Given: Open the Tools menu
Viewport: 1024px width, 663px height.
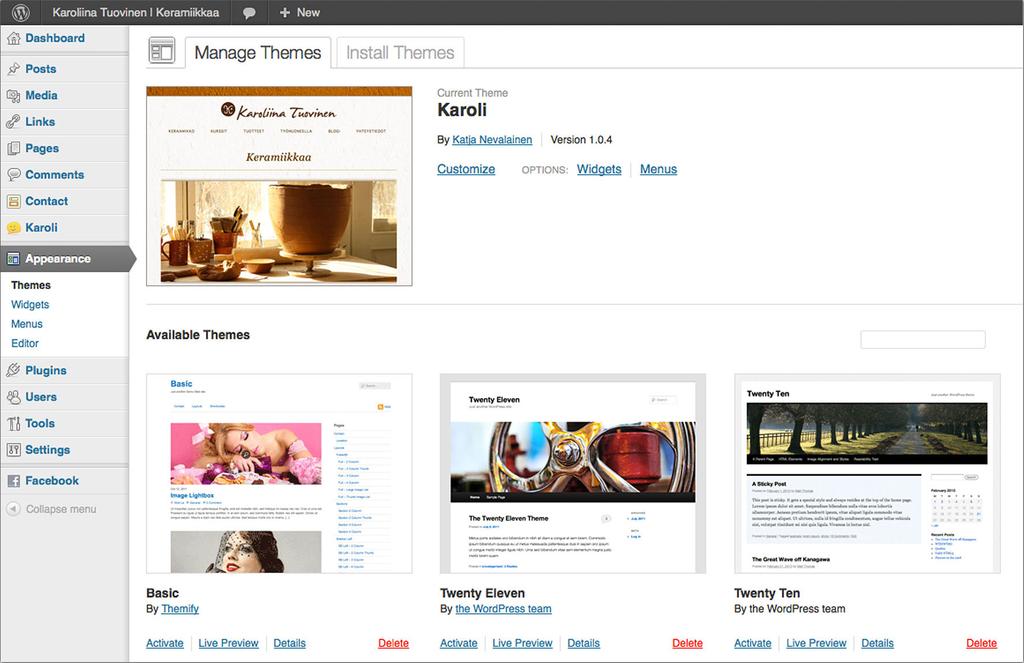Looking at the screenshot, I should [x=40, y=424].
